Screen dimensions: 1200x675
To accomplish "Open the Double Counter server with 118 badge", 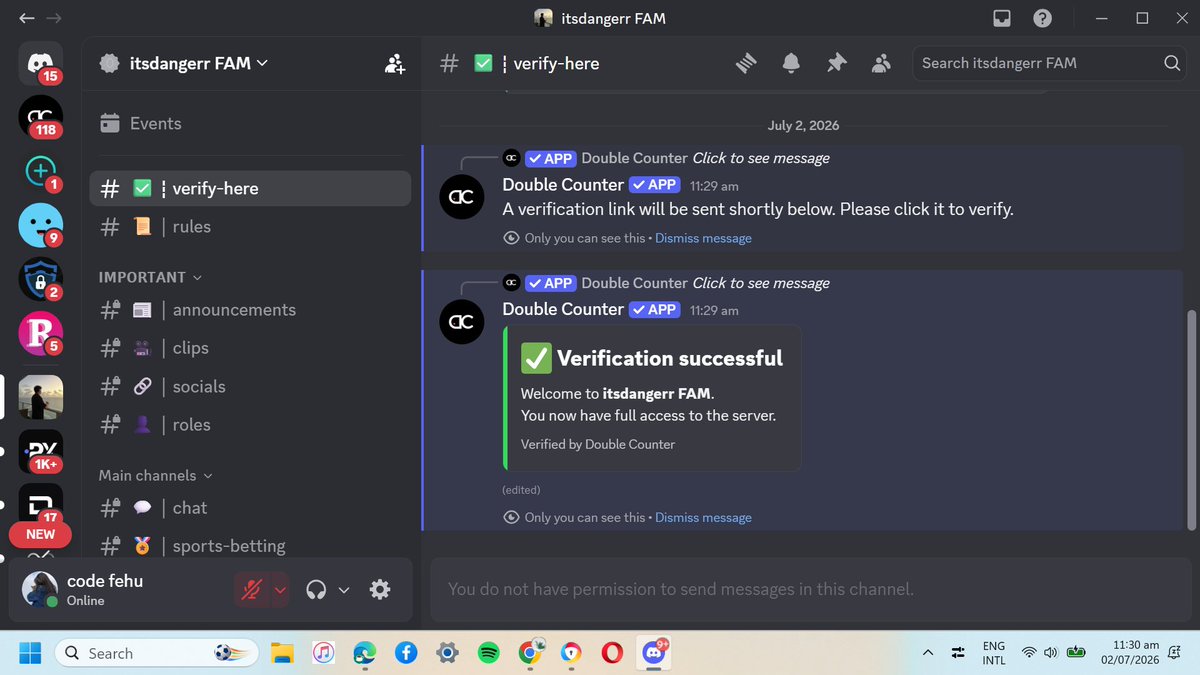I will pos(40,118).
